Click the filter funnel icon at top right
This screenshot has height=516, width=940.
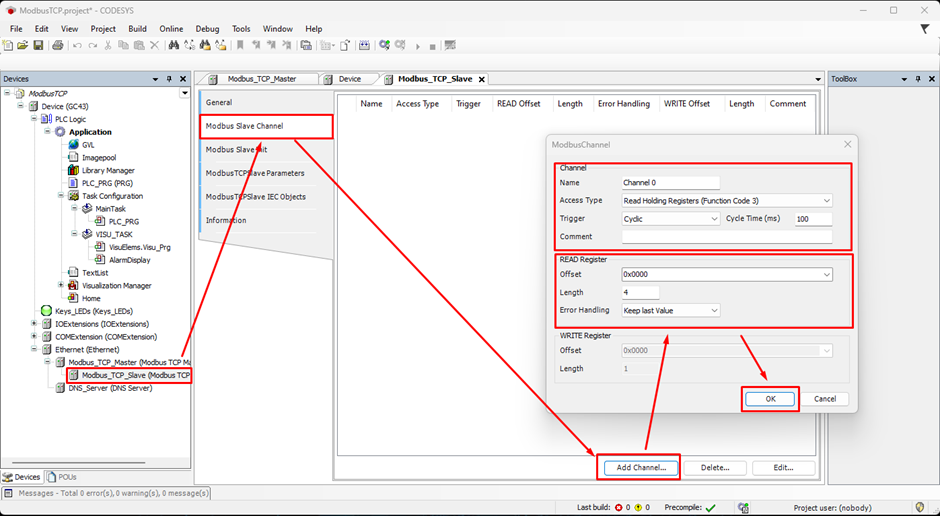pos(925,29)
